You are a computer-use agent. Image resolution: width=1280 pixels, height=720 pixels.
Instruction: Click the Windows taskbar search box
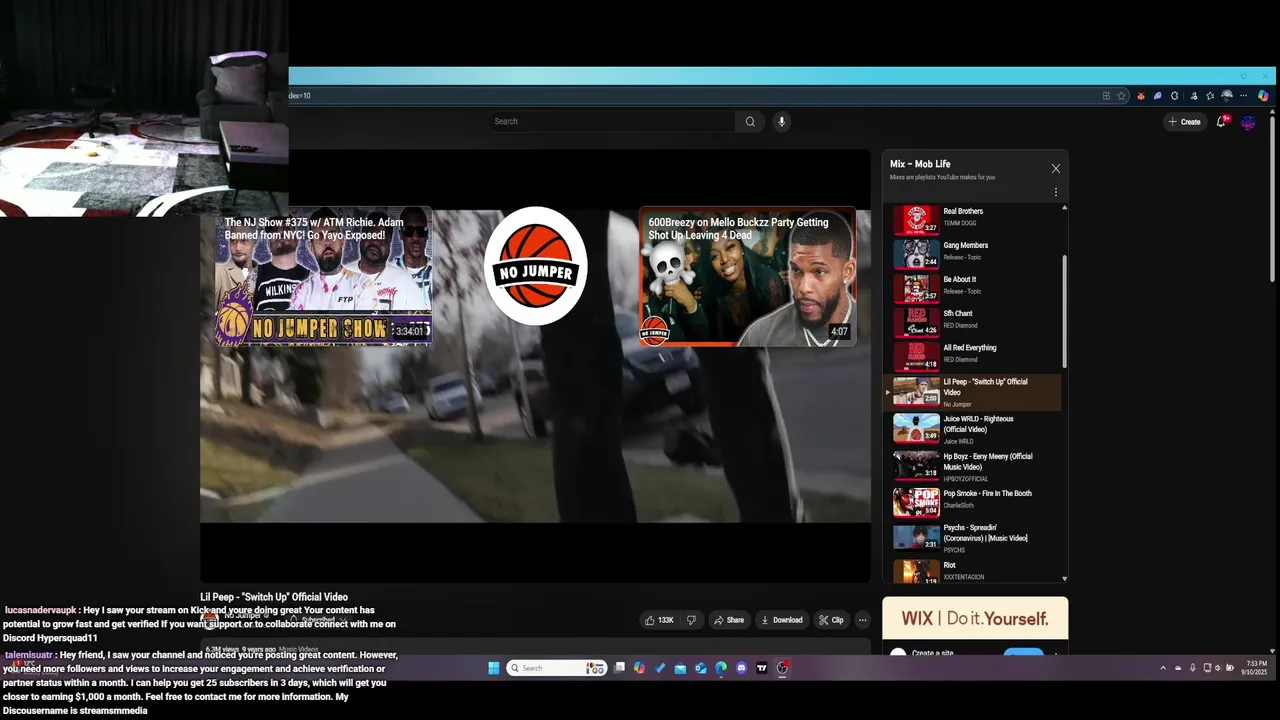coord(557,668)
